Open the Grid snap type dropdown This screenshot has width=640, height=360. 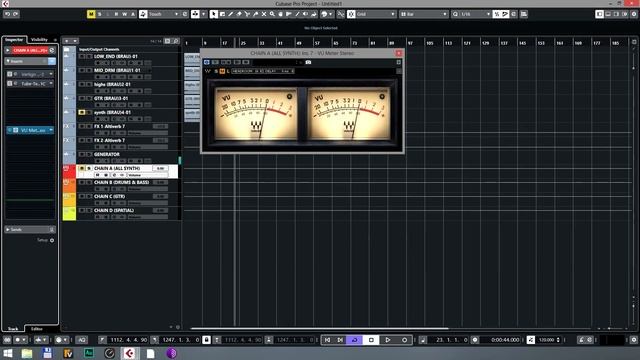click(393, 14)
